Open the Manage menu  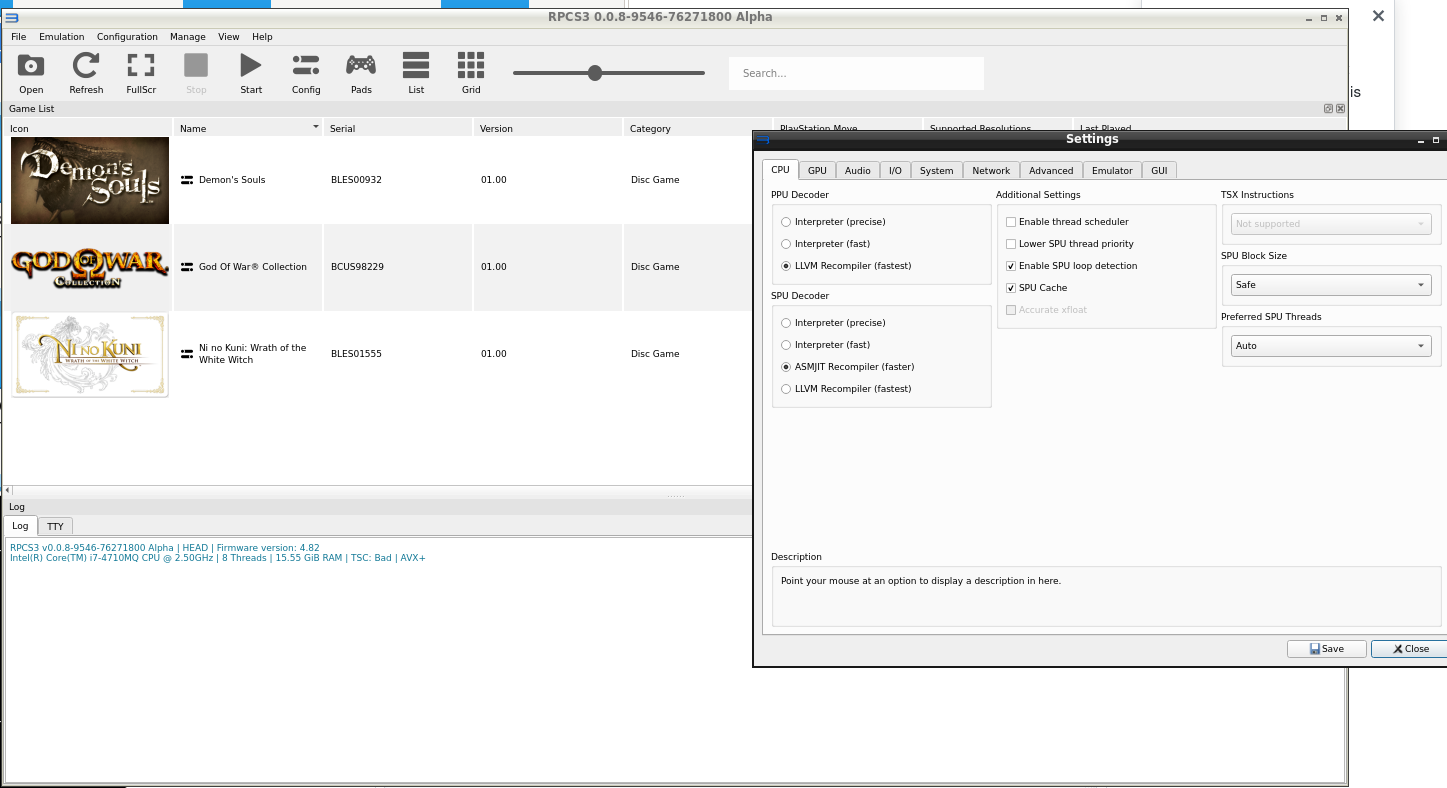coord(188,37)
